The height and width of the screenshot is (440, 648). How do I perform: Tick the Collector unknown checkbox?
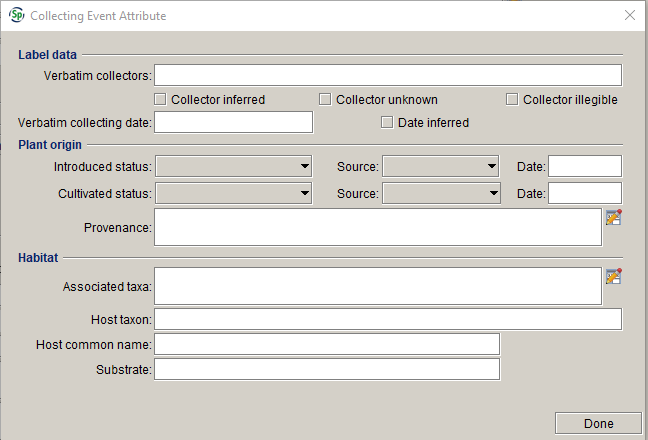tap(325, 100)
